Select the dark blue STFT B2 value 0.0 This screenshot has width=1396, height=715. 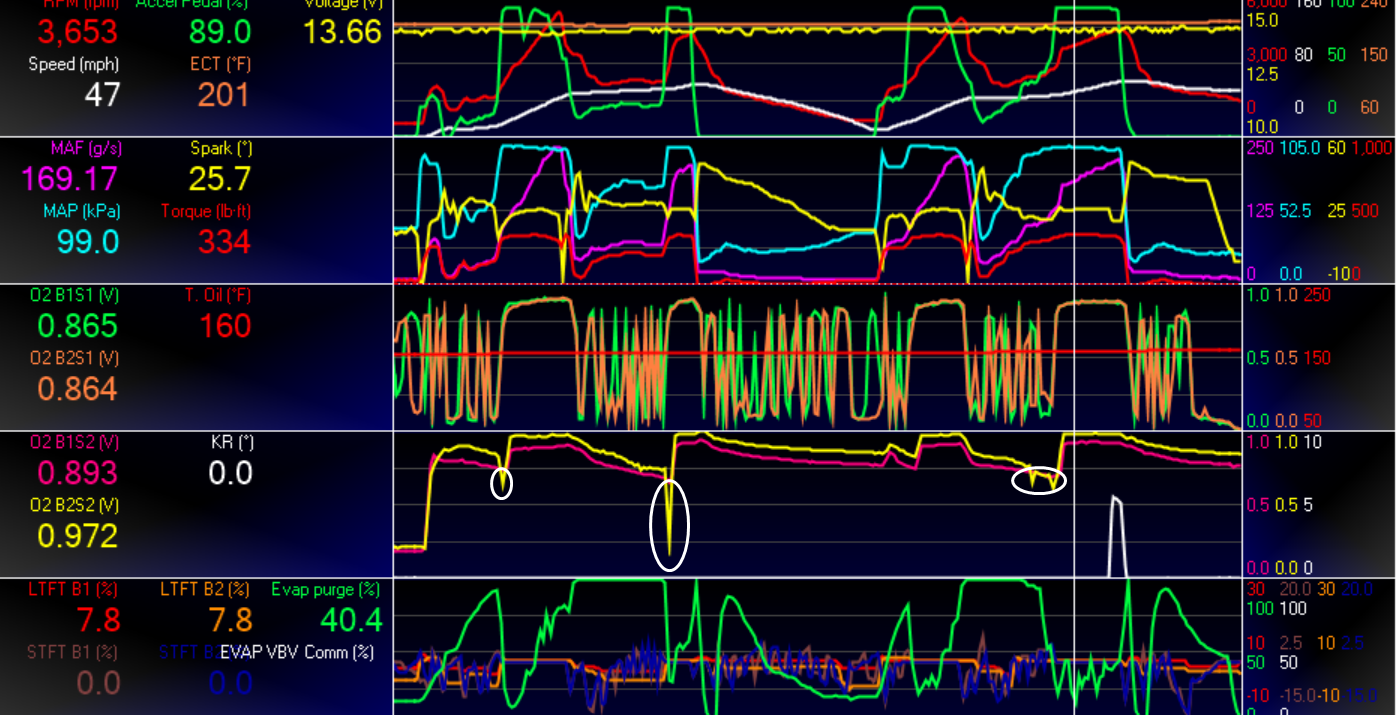(x=230, y=683)
